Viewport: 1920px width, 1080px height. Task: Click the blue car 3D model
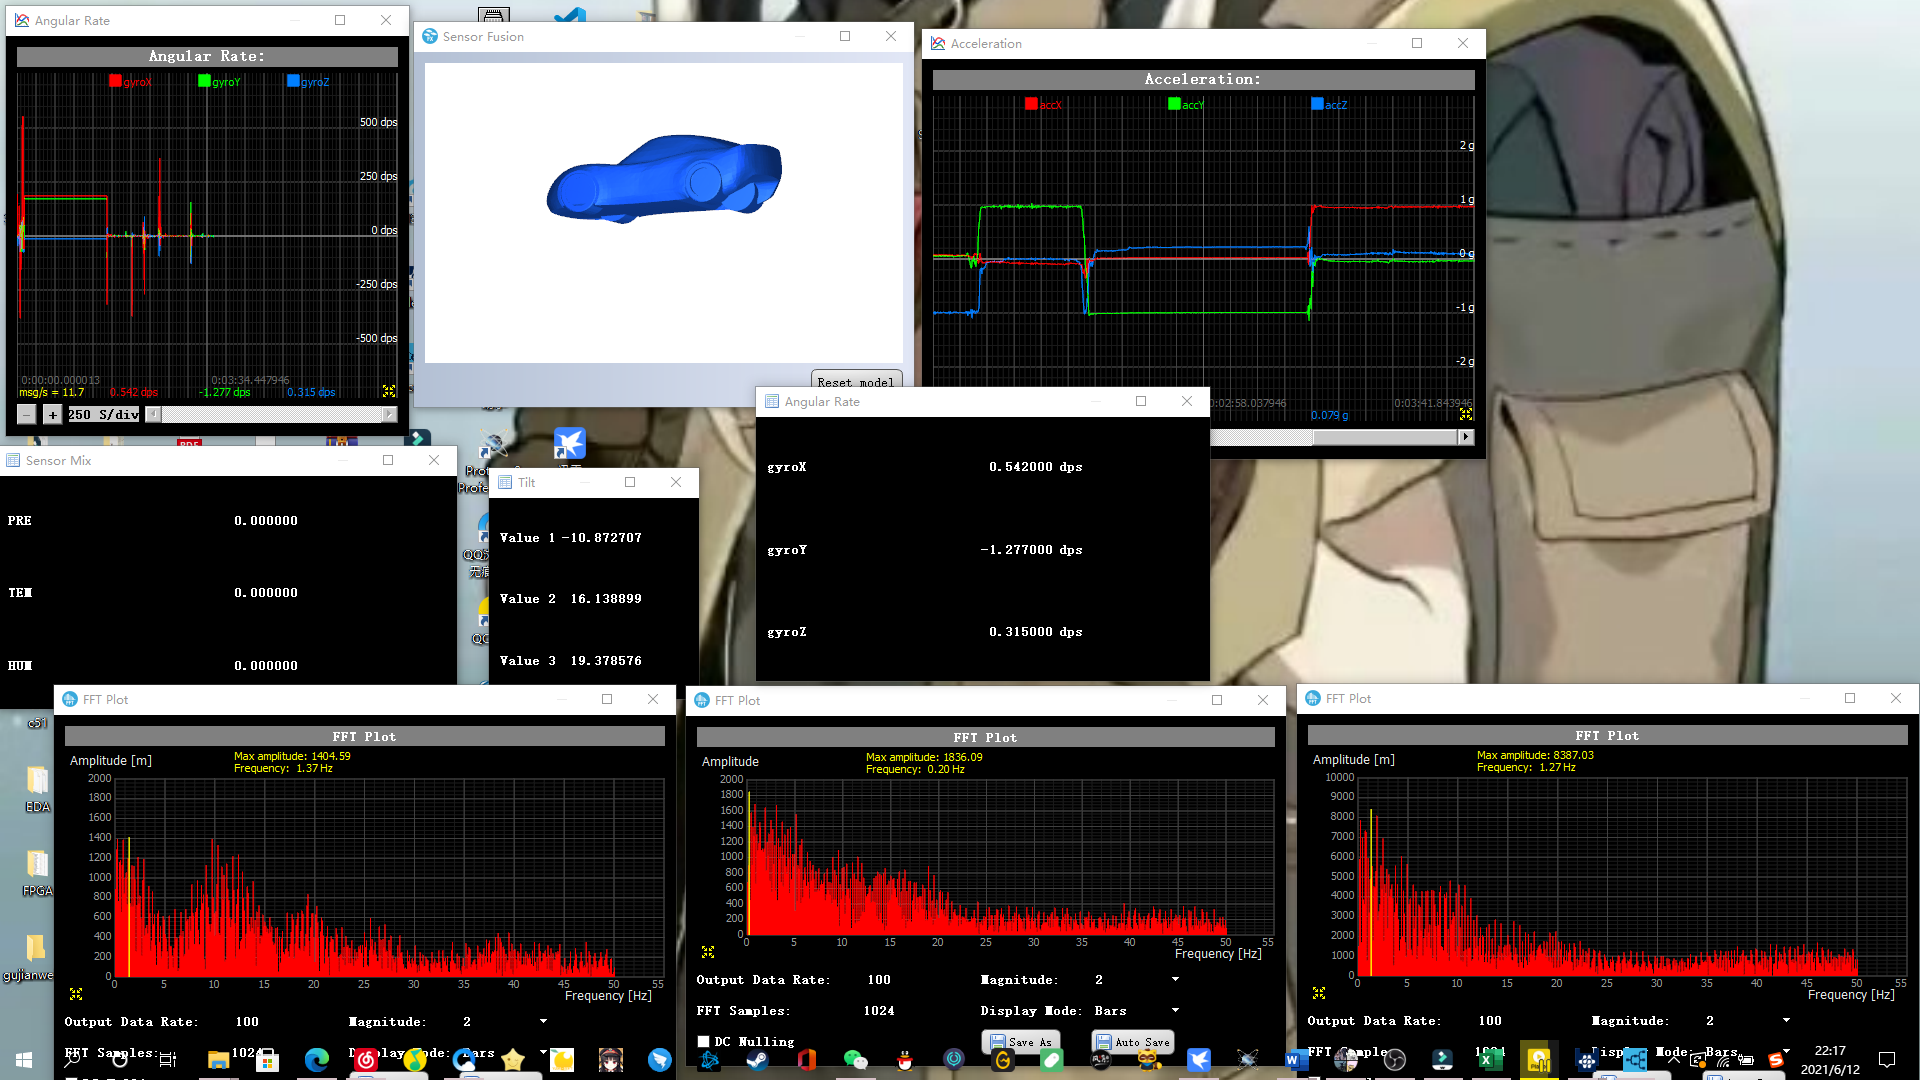tap(663, 178)
